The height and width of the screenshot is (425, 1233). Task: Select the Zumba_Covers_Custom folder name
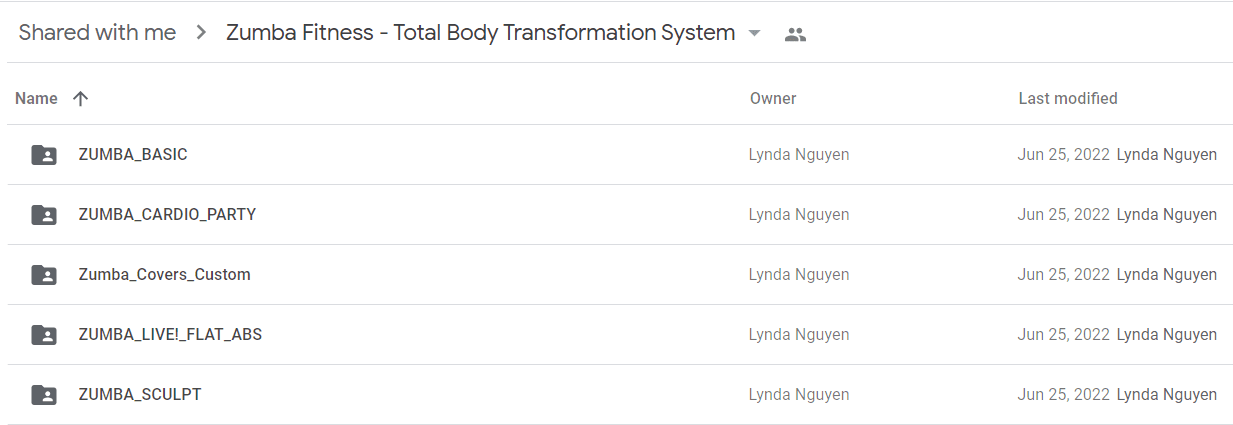click(x=164, y=275)
